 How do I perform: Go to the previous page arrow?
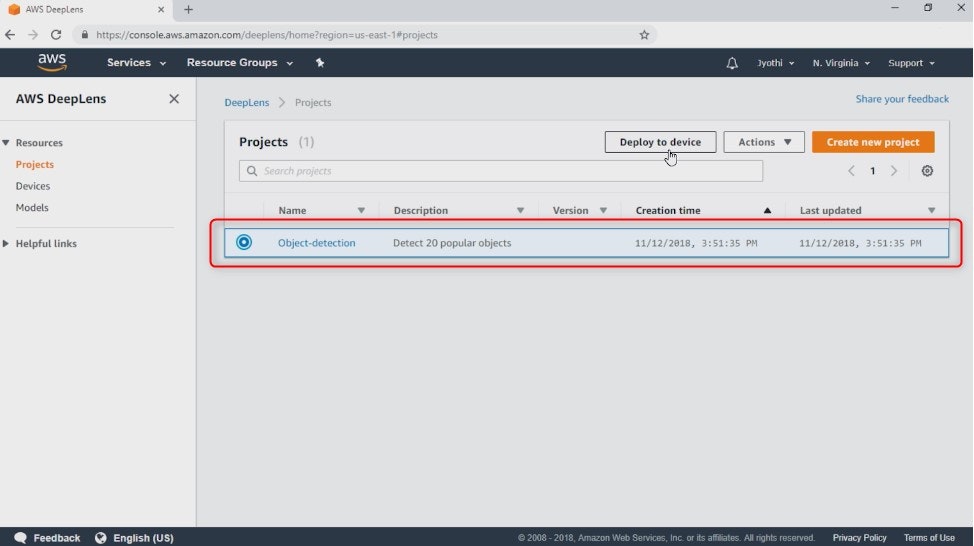tap(851, 171)
